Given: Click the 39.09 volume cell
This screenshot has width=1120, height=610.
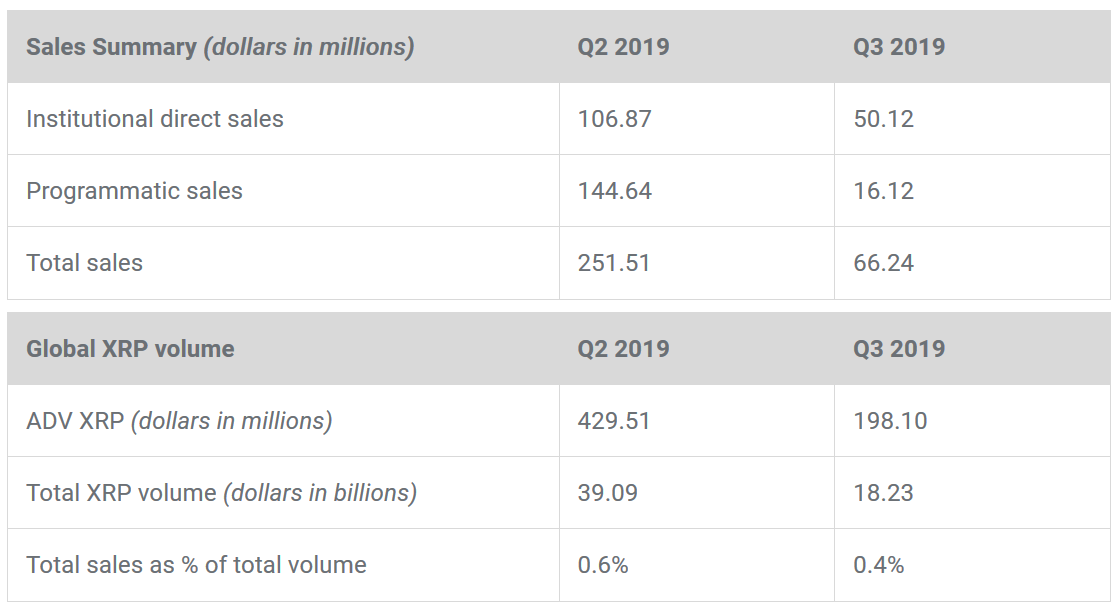Looking at the screenshot, I should coord(607,493).
